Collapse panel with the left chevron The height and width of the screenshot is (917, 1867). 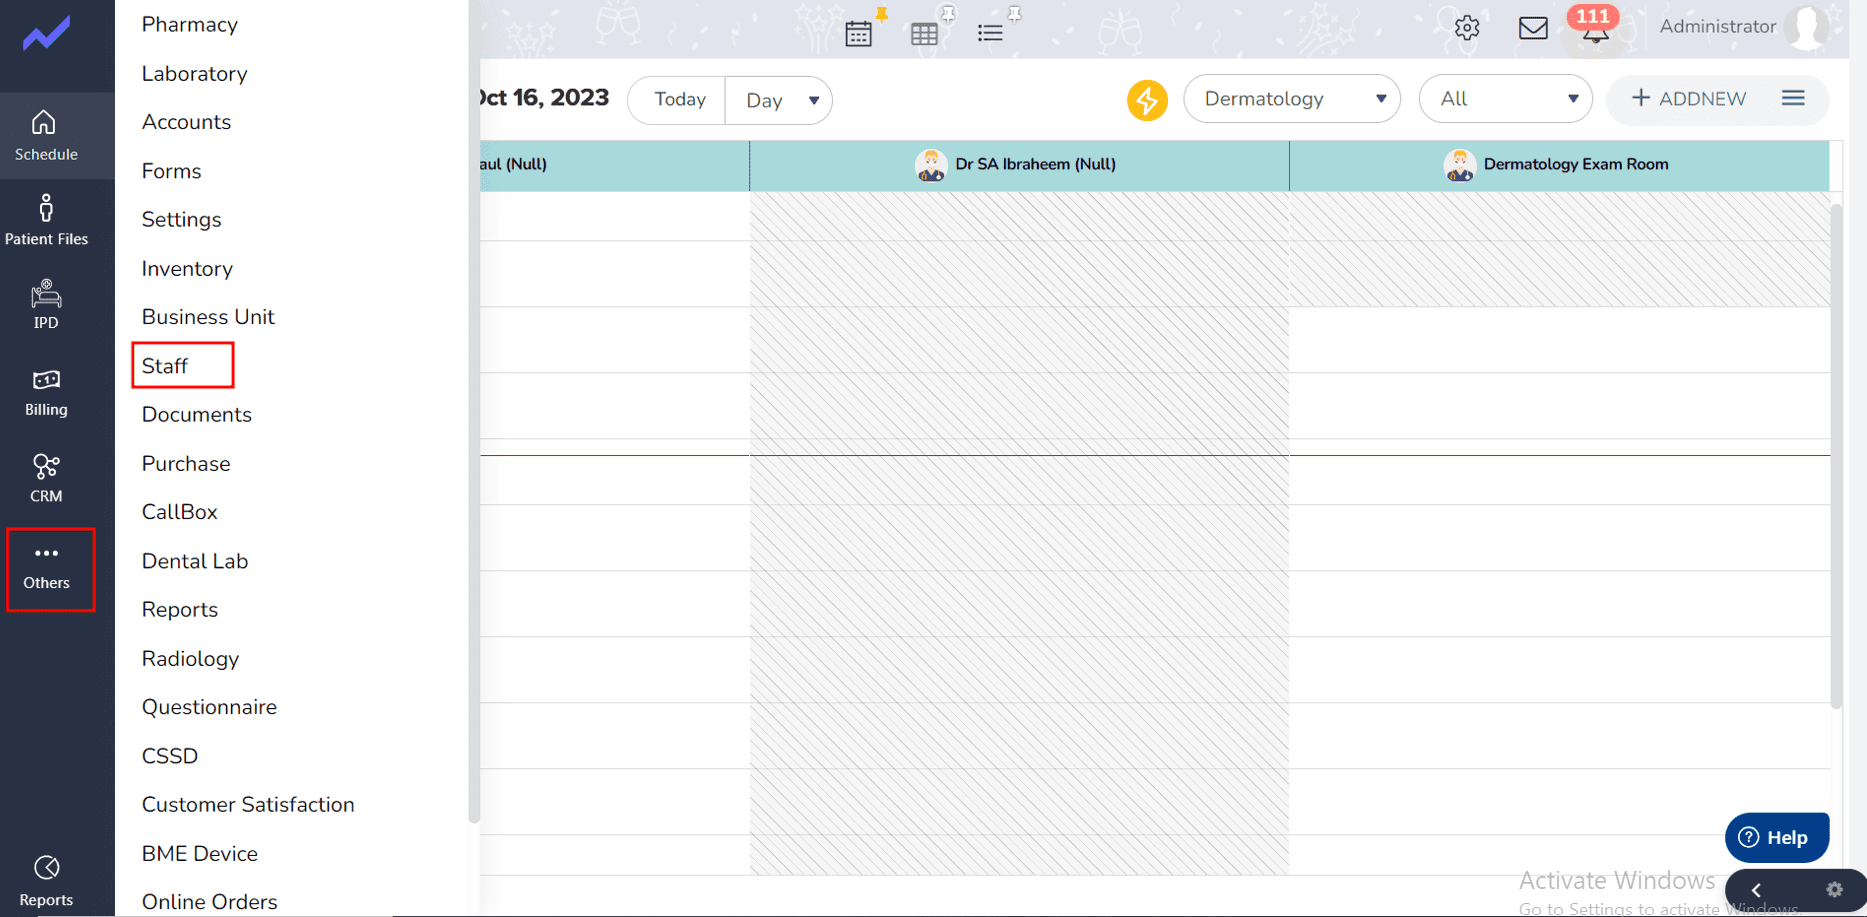click(1756, 890)
